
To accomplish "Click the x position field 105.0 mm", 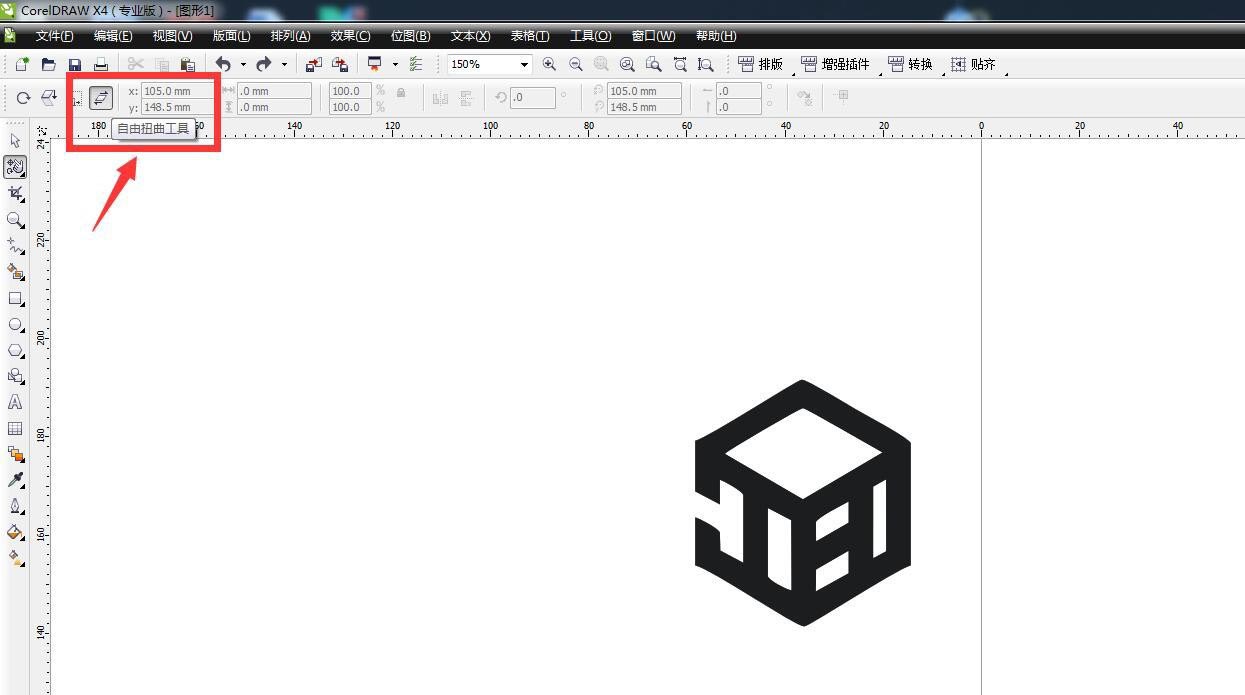I will point(177,91).
